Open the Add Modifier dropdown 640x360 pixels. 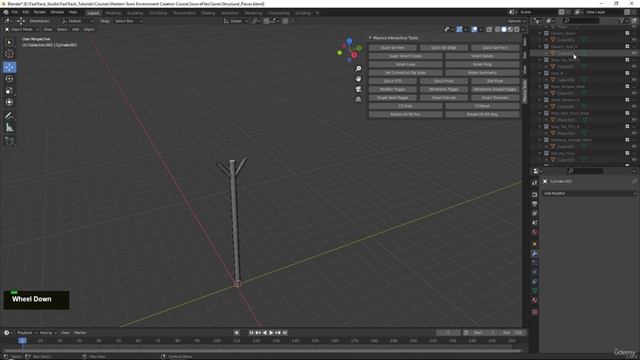589,193
